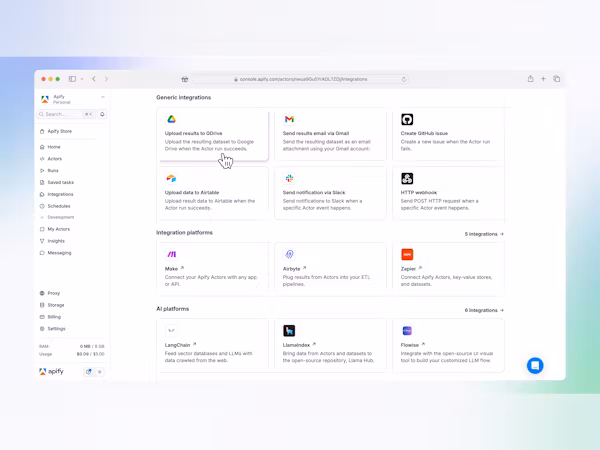The image size is (600, 450).
Task: Show browser tab overview icon
Action: (557, 79)
